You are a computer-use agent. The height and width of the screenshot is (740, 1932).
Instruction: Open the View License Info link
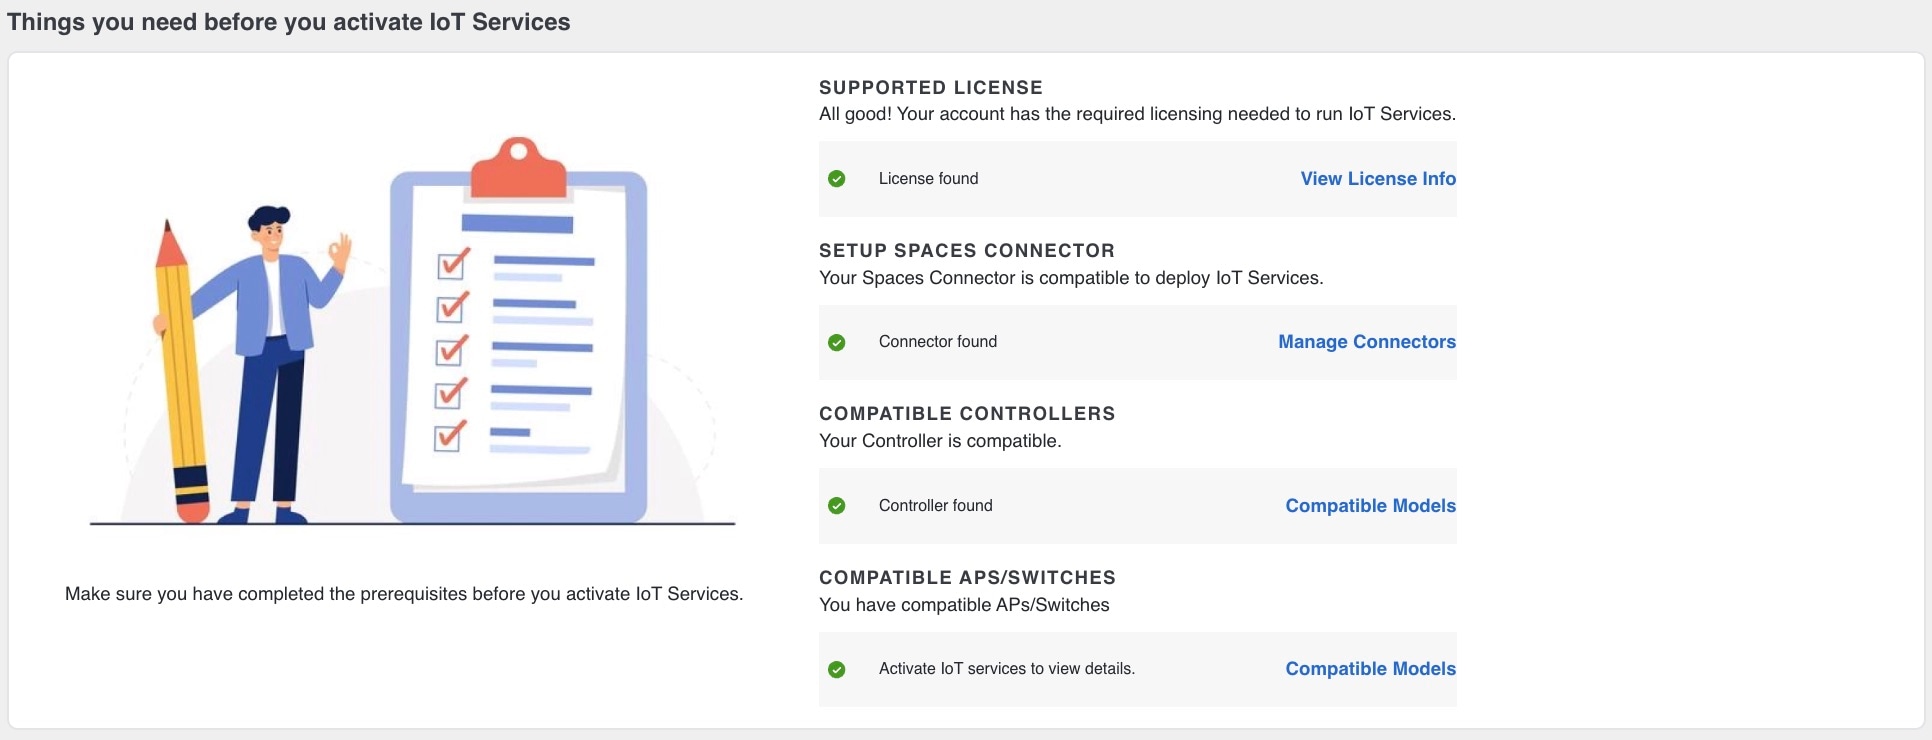(1378, 179)
